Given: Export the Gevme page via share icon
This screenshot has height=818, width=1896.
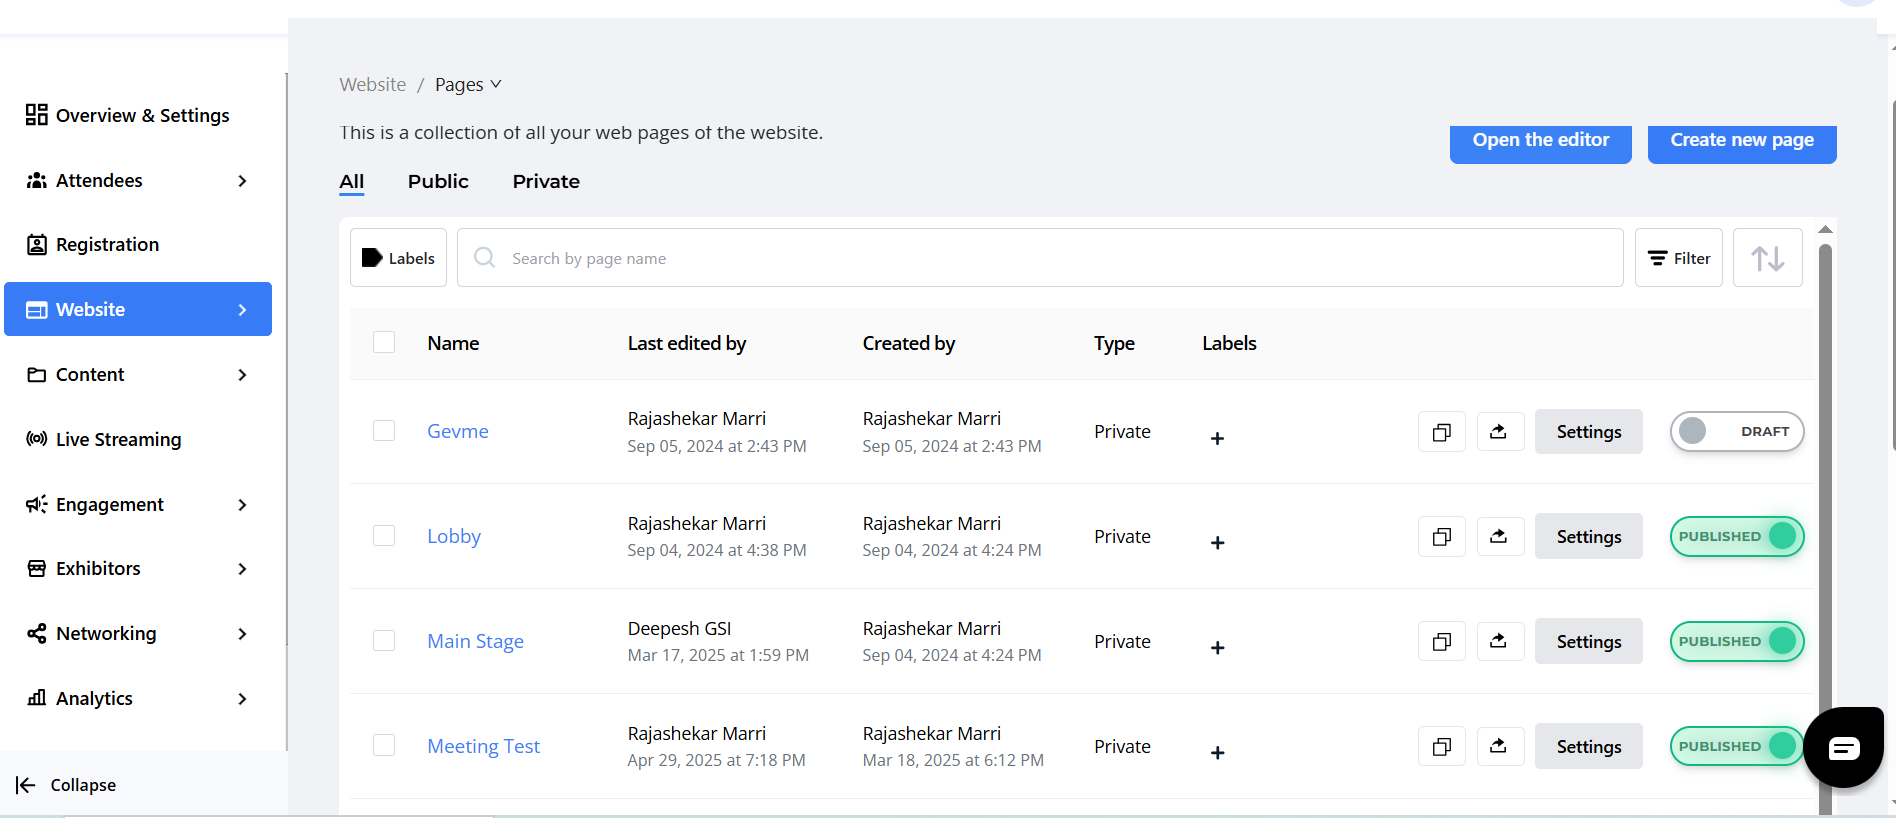Looking at the screenshot, I should point(1500,432).
